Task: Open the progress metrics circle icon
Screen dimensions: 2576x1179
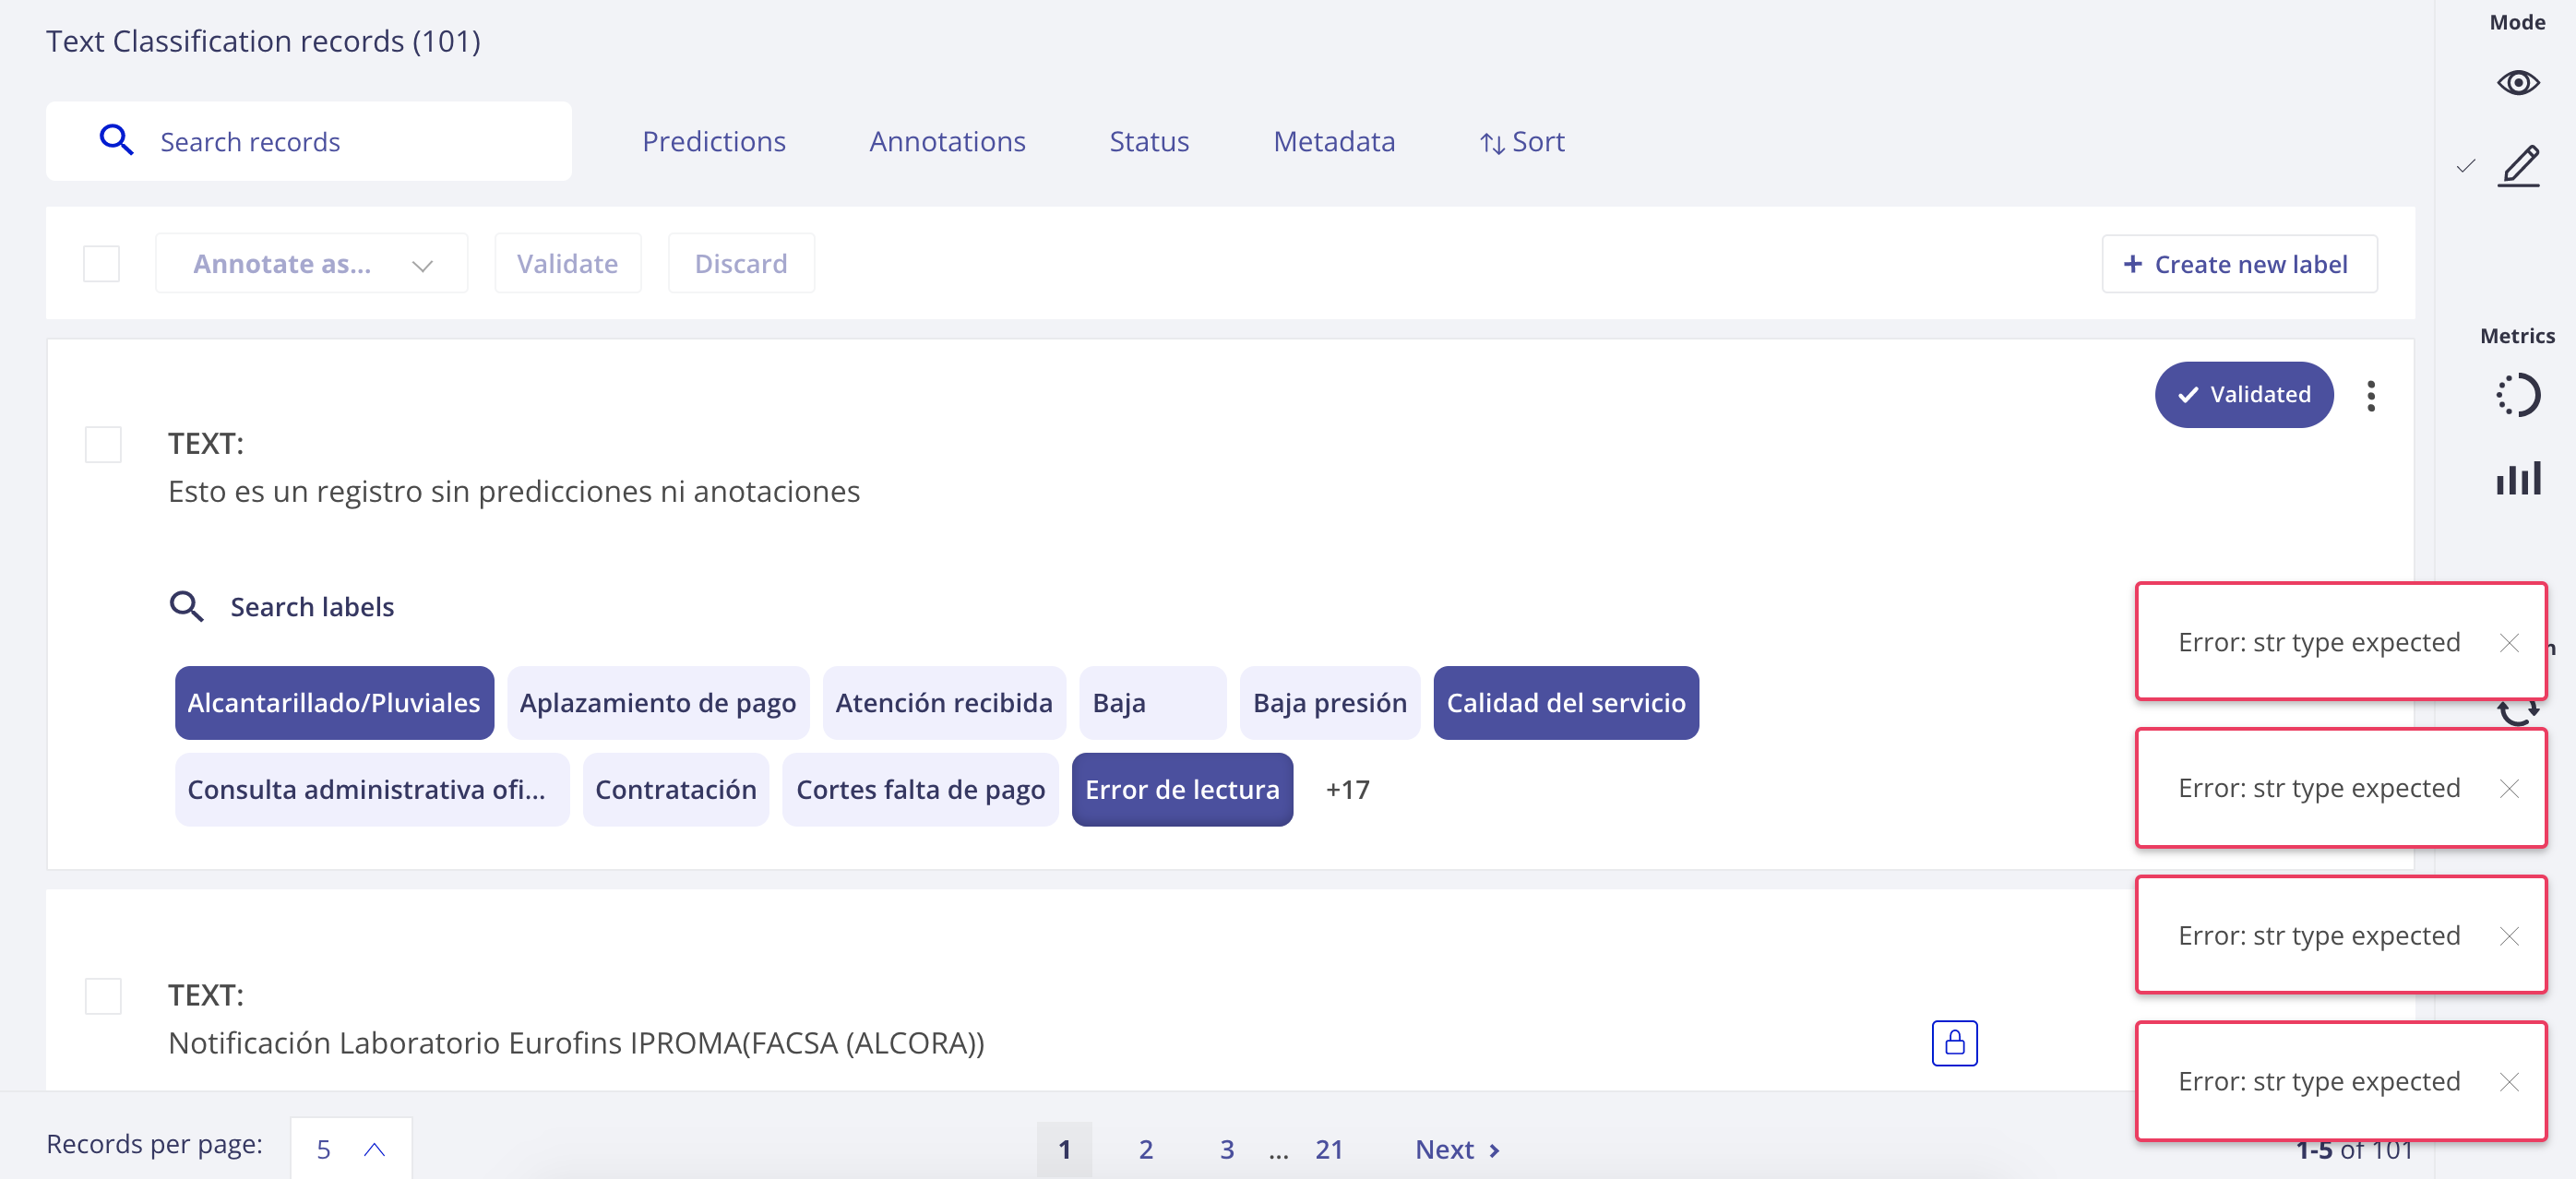Action: point(2517,395)
